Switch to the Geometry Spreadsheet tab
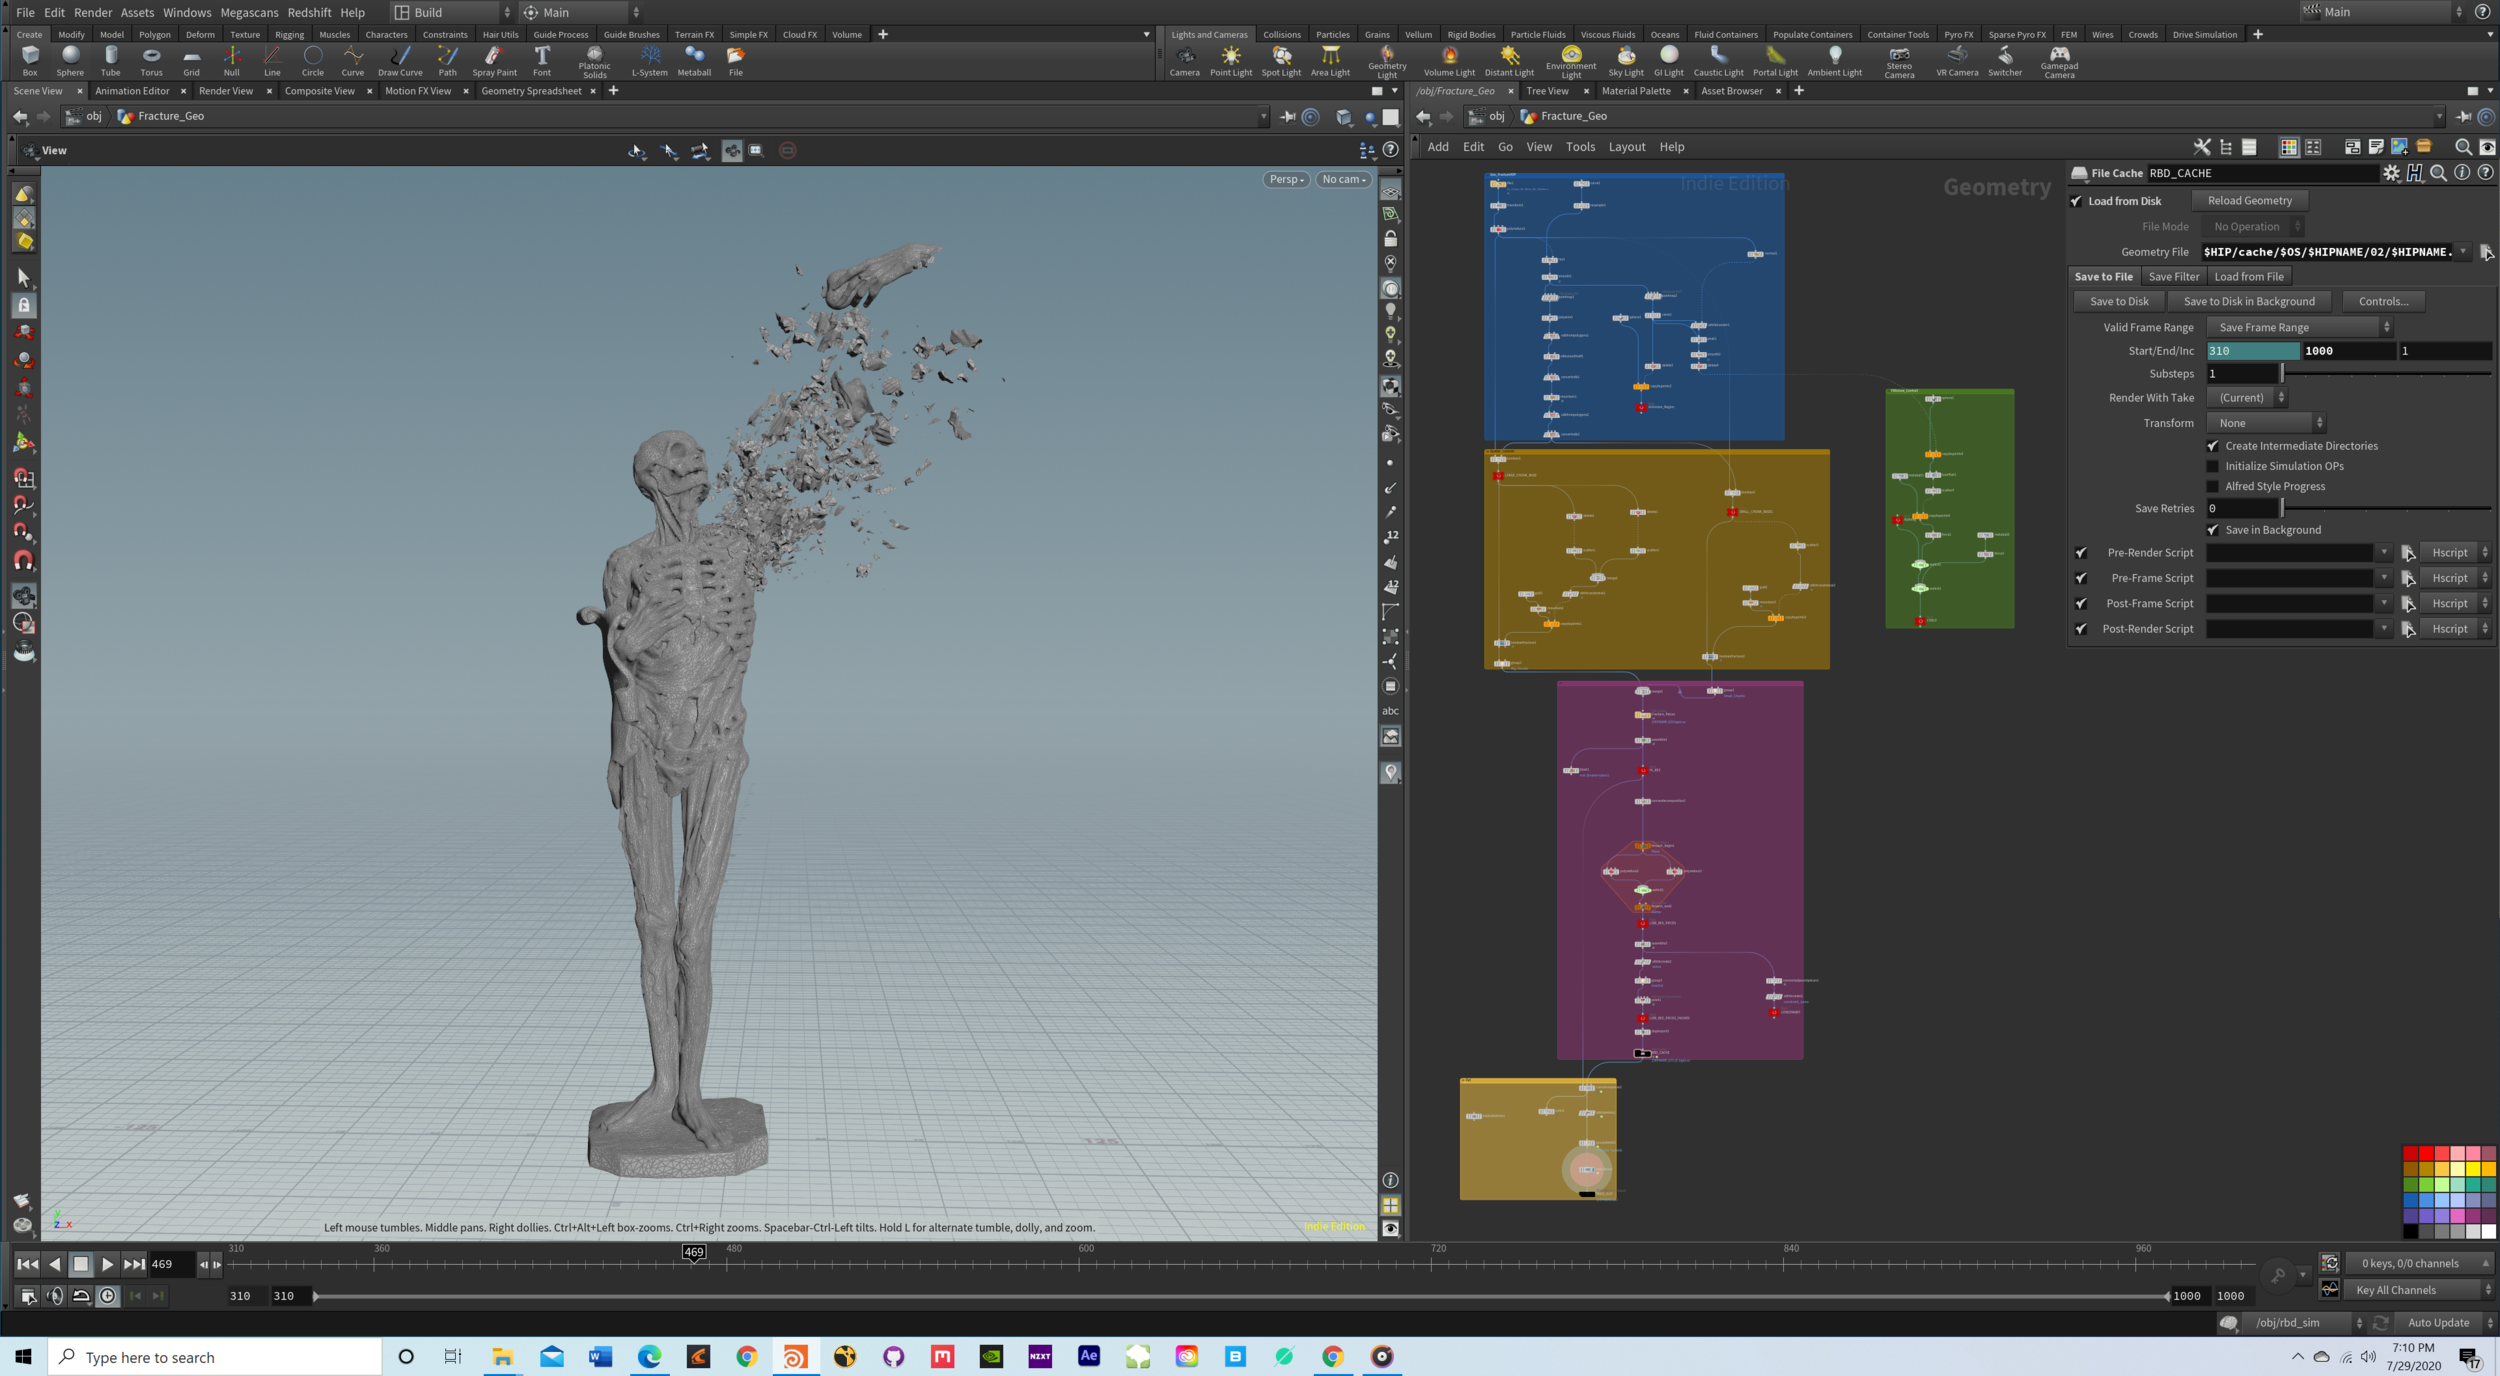The width and height of the screenshot is (2500, 1376). (531, 91)
